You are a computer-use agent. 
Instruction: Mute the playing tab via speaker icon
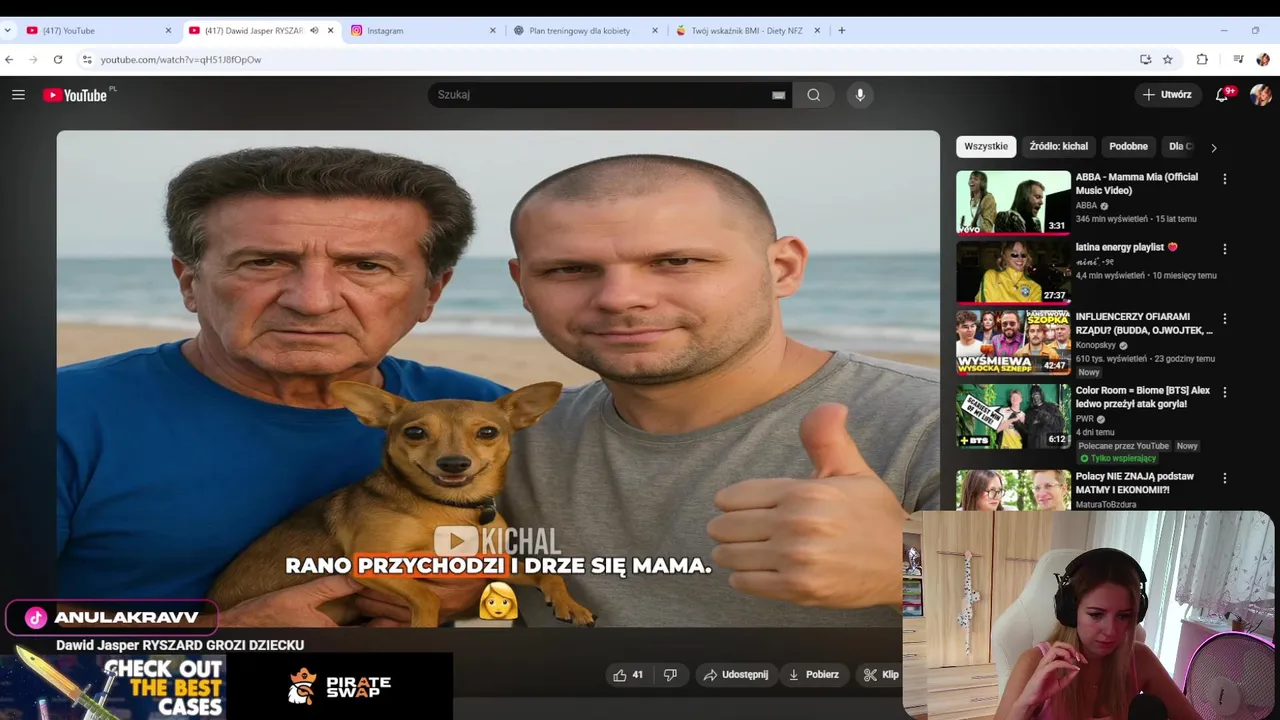[x=314, y=30]
